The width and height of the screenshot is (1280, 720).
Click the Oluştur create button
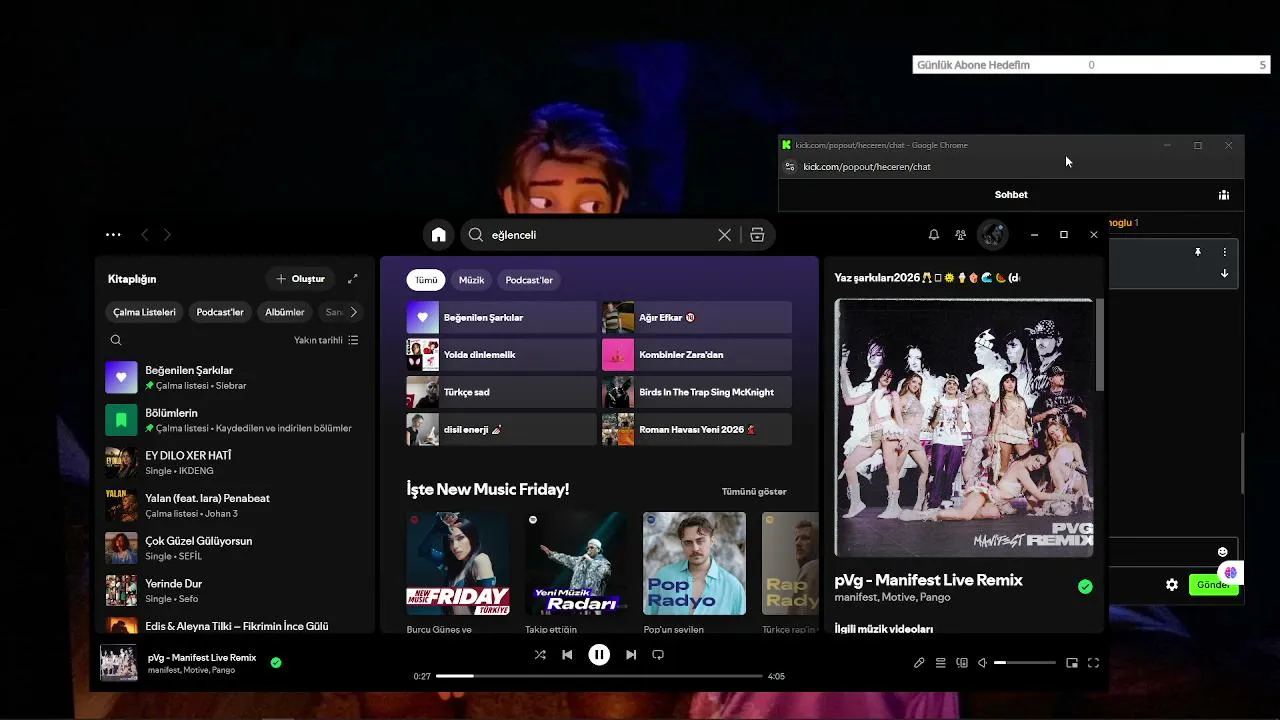click(x=301, y=279)
